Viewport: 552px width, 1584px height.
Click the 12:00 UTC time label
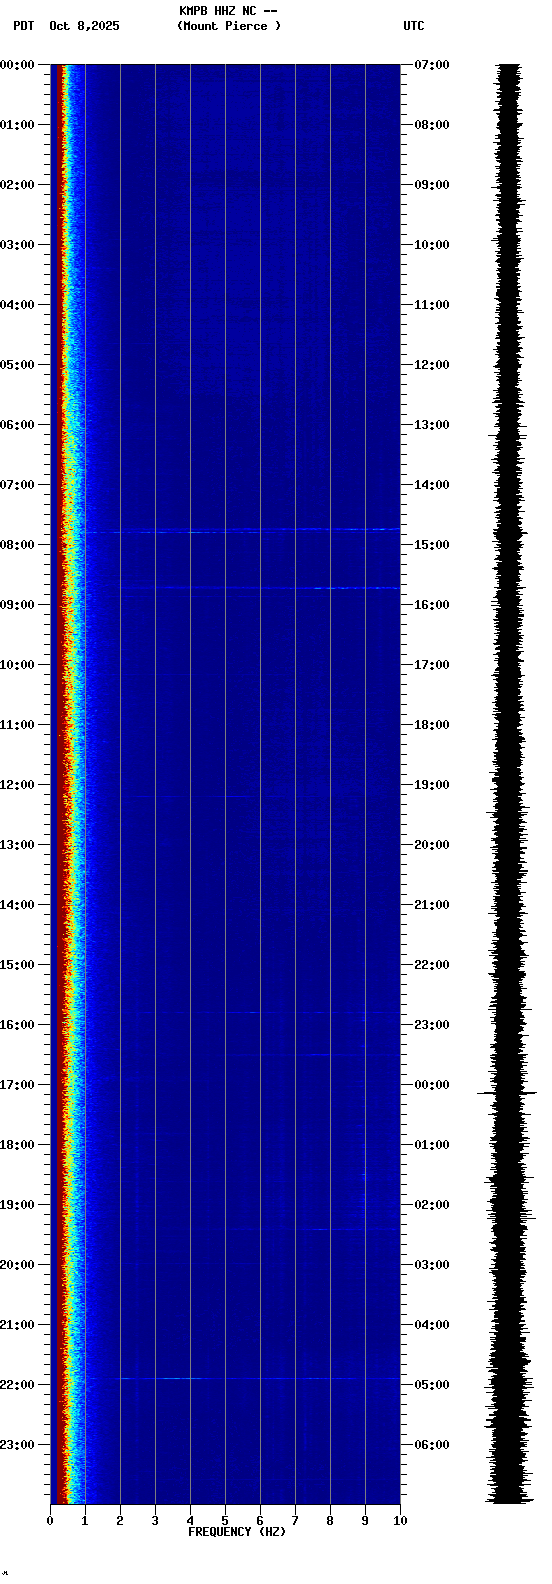pos(432,365)
